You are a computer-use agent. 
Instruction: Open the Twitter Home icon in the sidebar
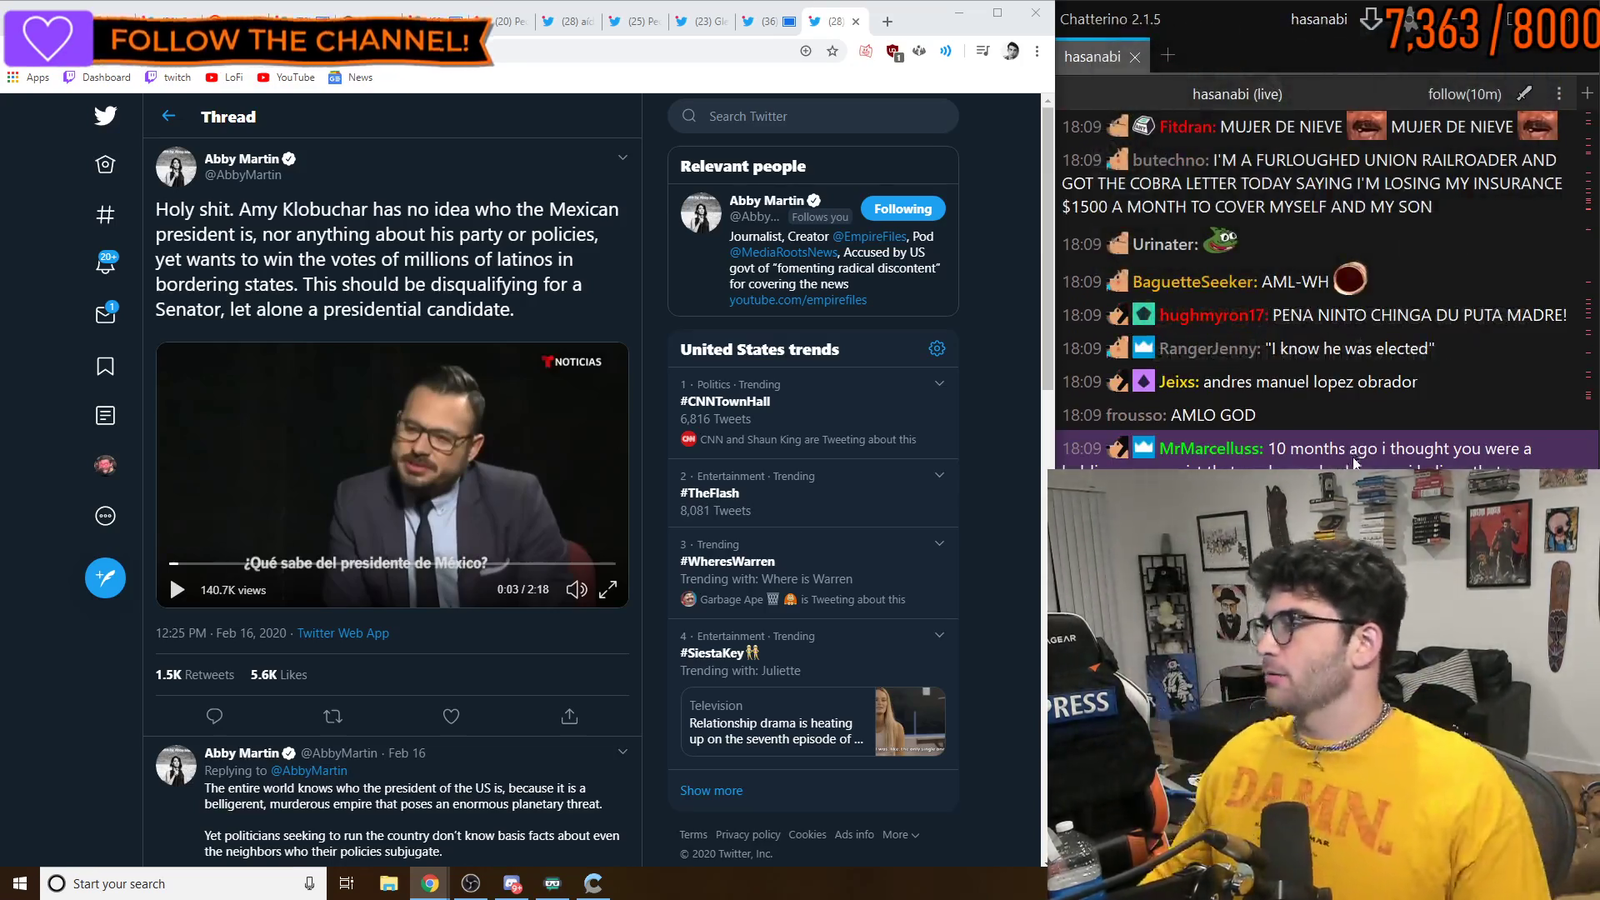105,164
